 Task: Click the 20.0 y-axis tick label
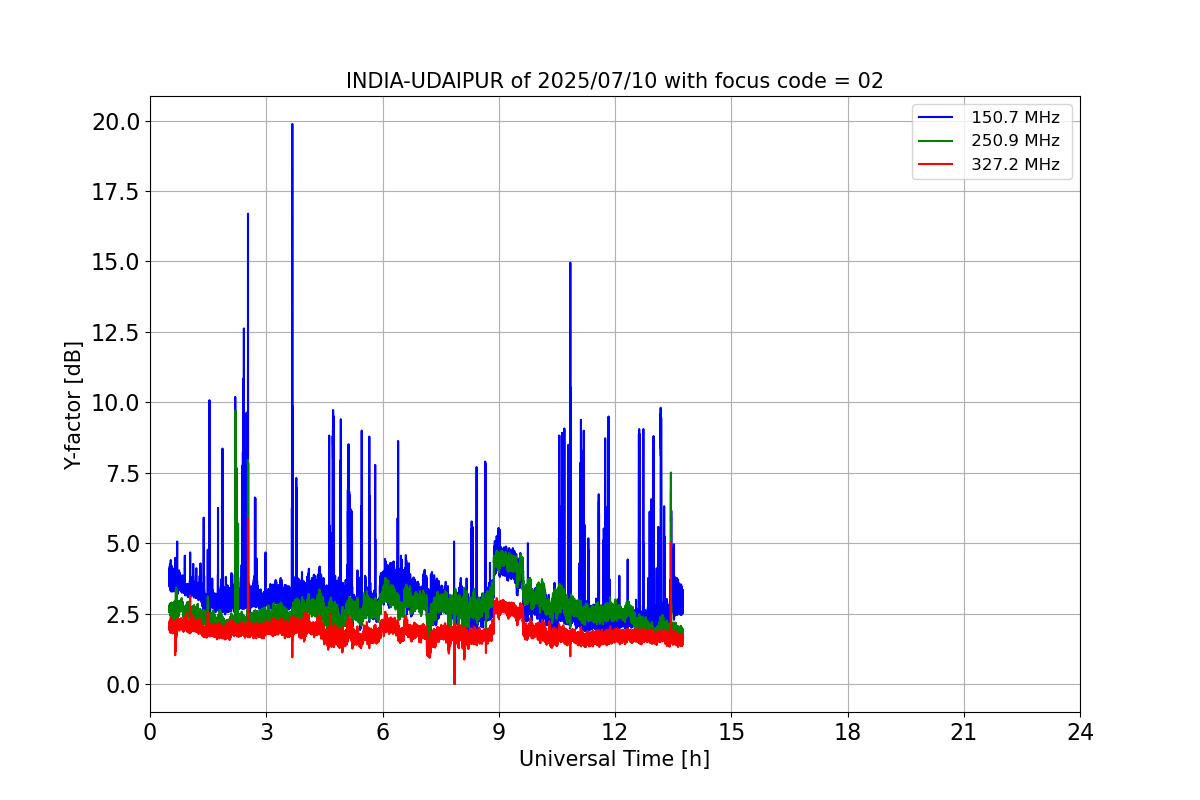[x=114, y=122]
